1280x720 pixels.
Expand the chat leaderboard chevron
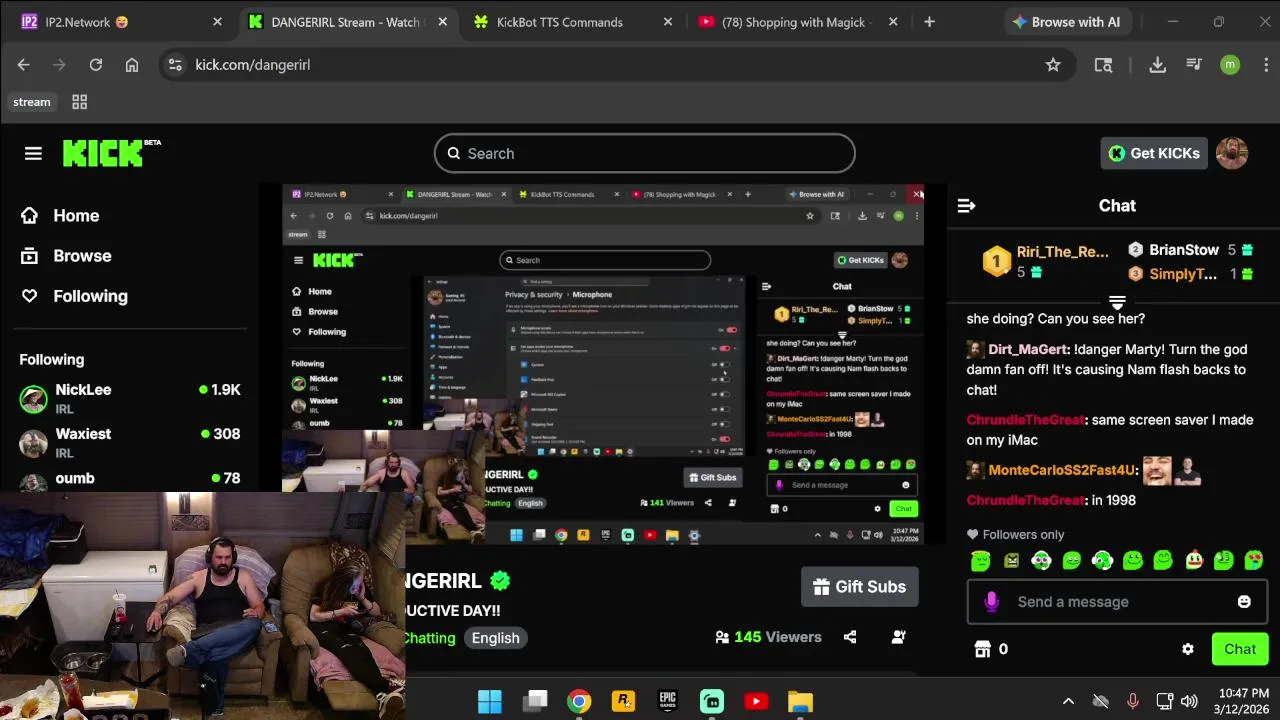(x=1117, y=301)
